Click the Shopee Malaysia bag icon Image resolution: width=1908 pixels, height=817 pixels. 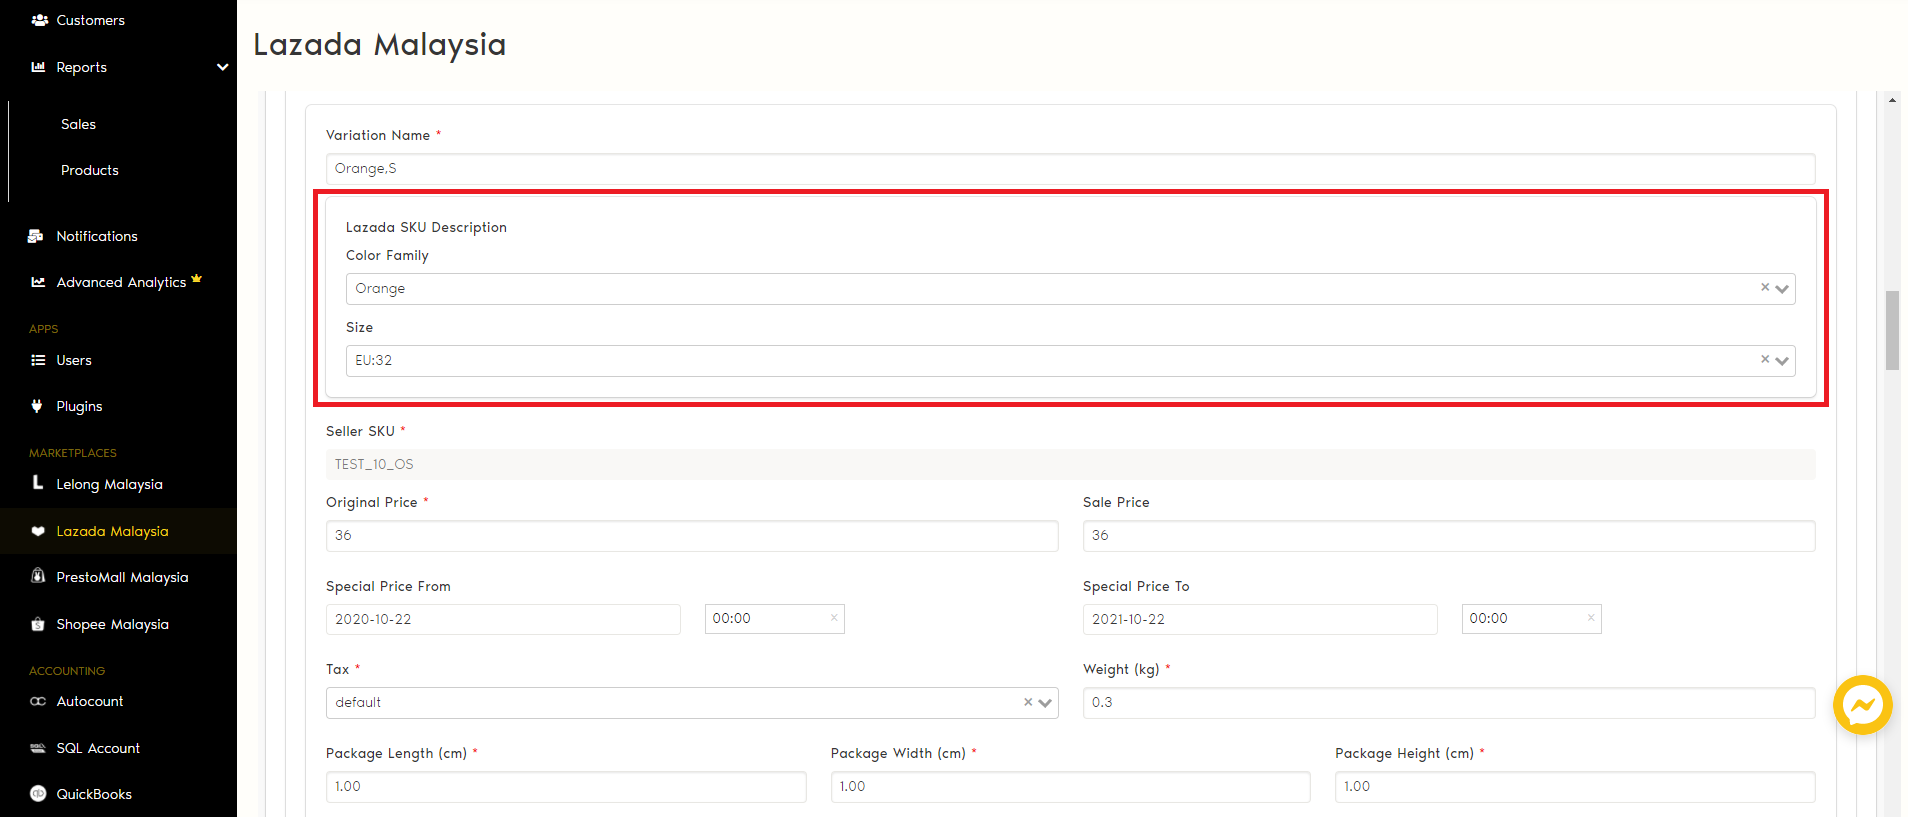(38, 624)
